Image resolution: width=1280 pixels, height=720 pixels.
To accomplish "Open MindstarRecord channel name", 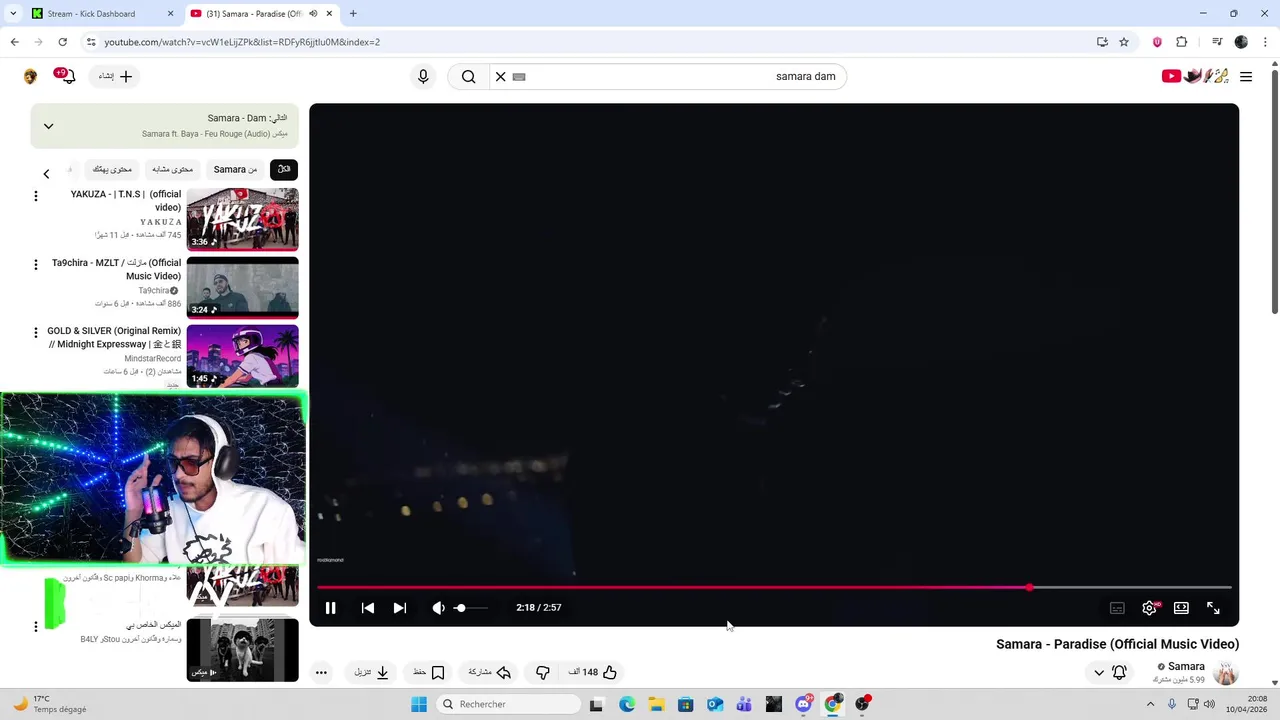I will click(x=152, y=358).
